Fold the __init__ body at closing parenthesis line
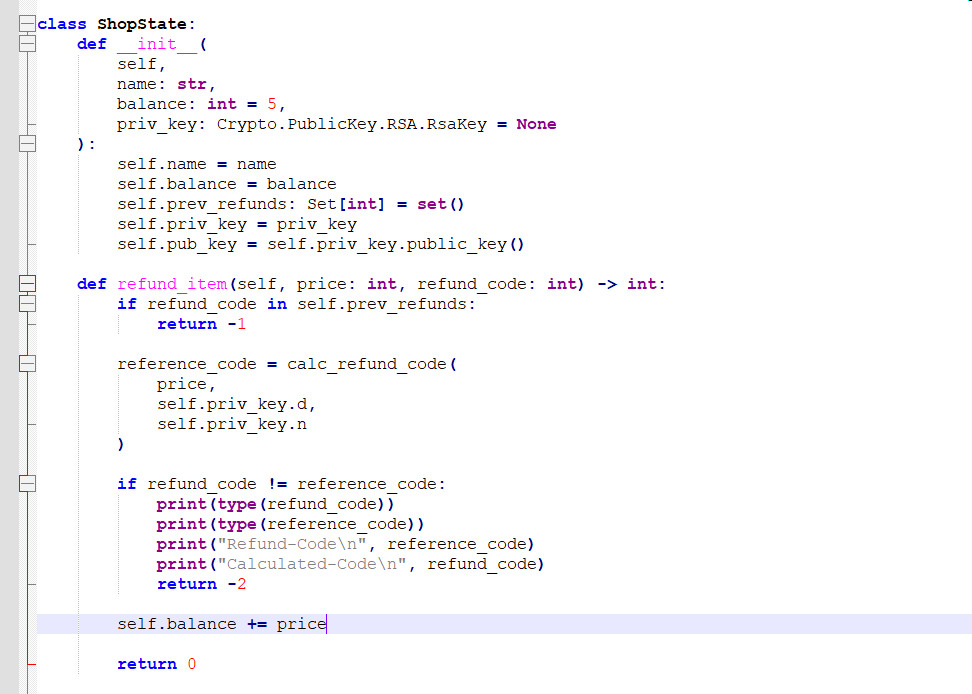This screenshot has height=694, width=972. 28,144
